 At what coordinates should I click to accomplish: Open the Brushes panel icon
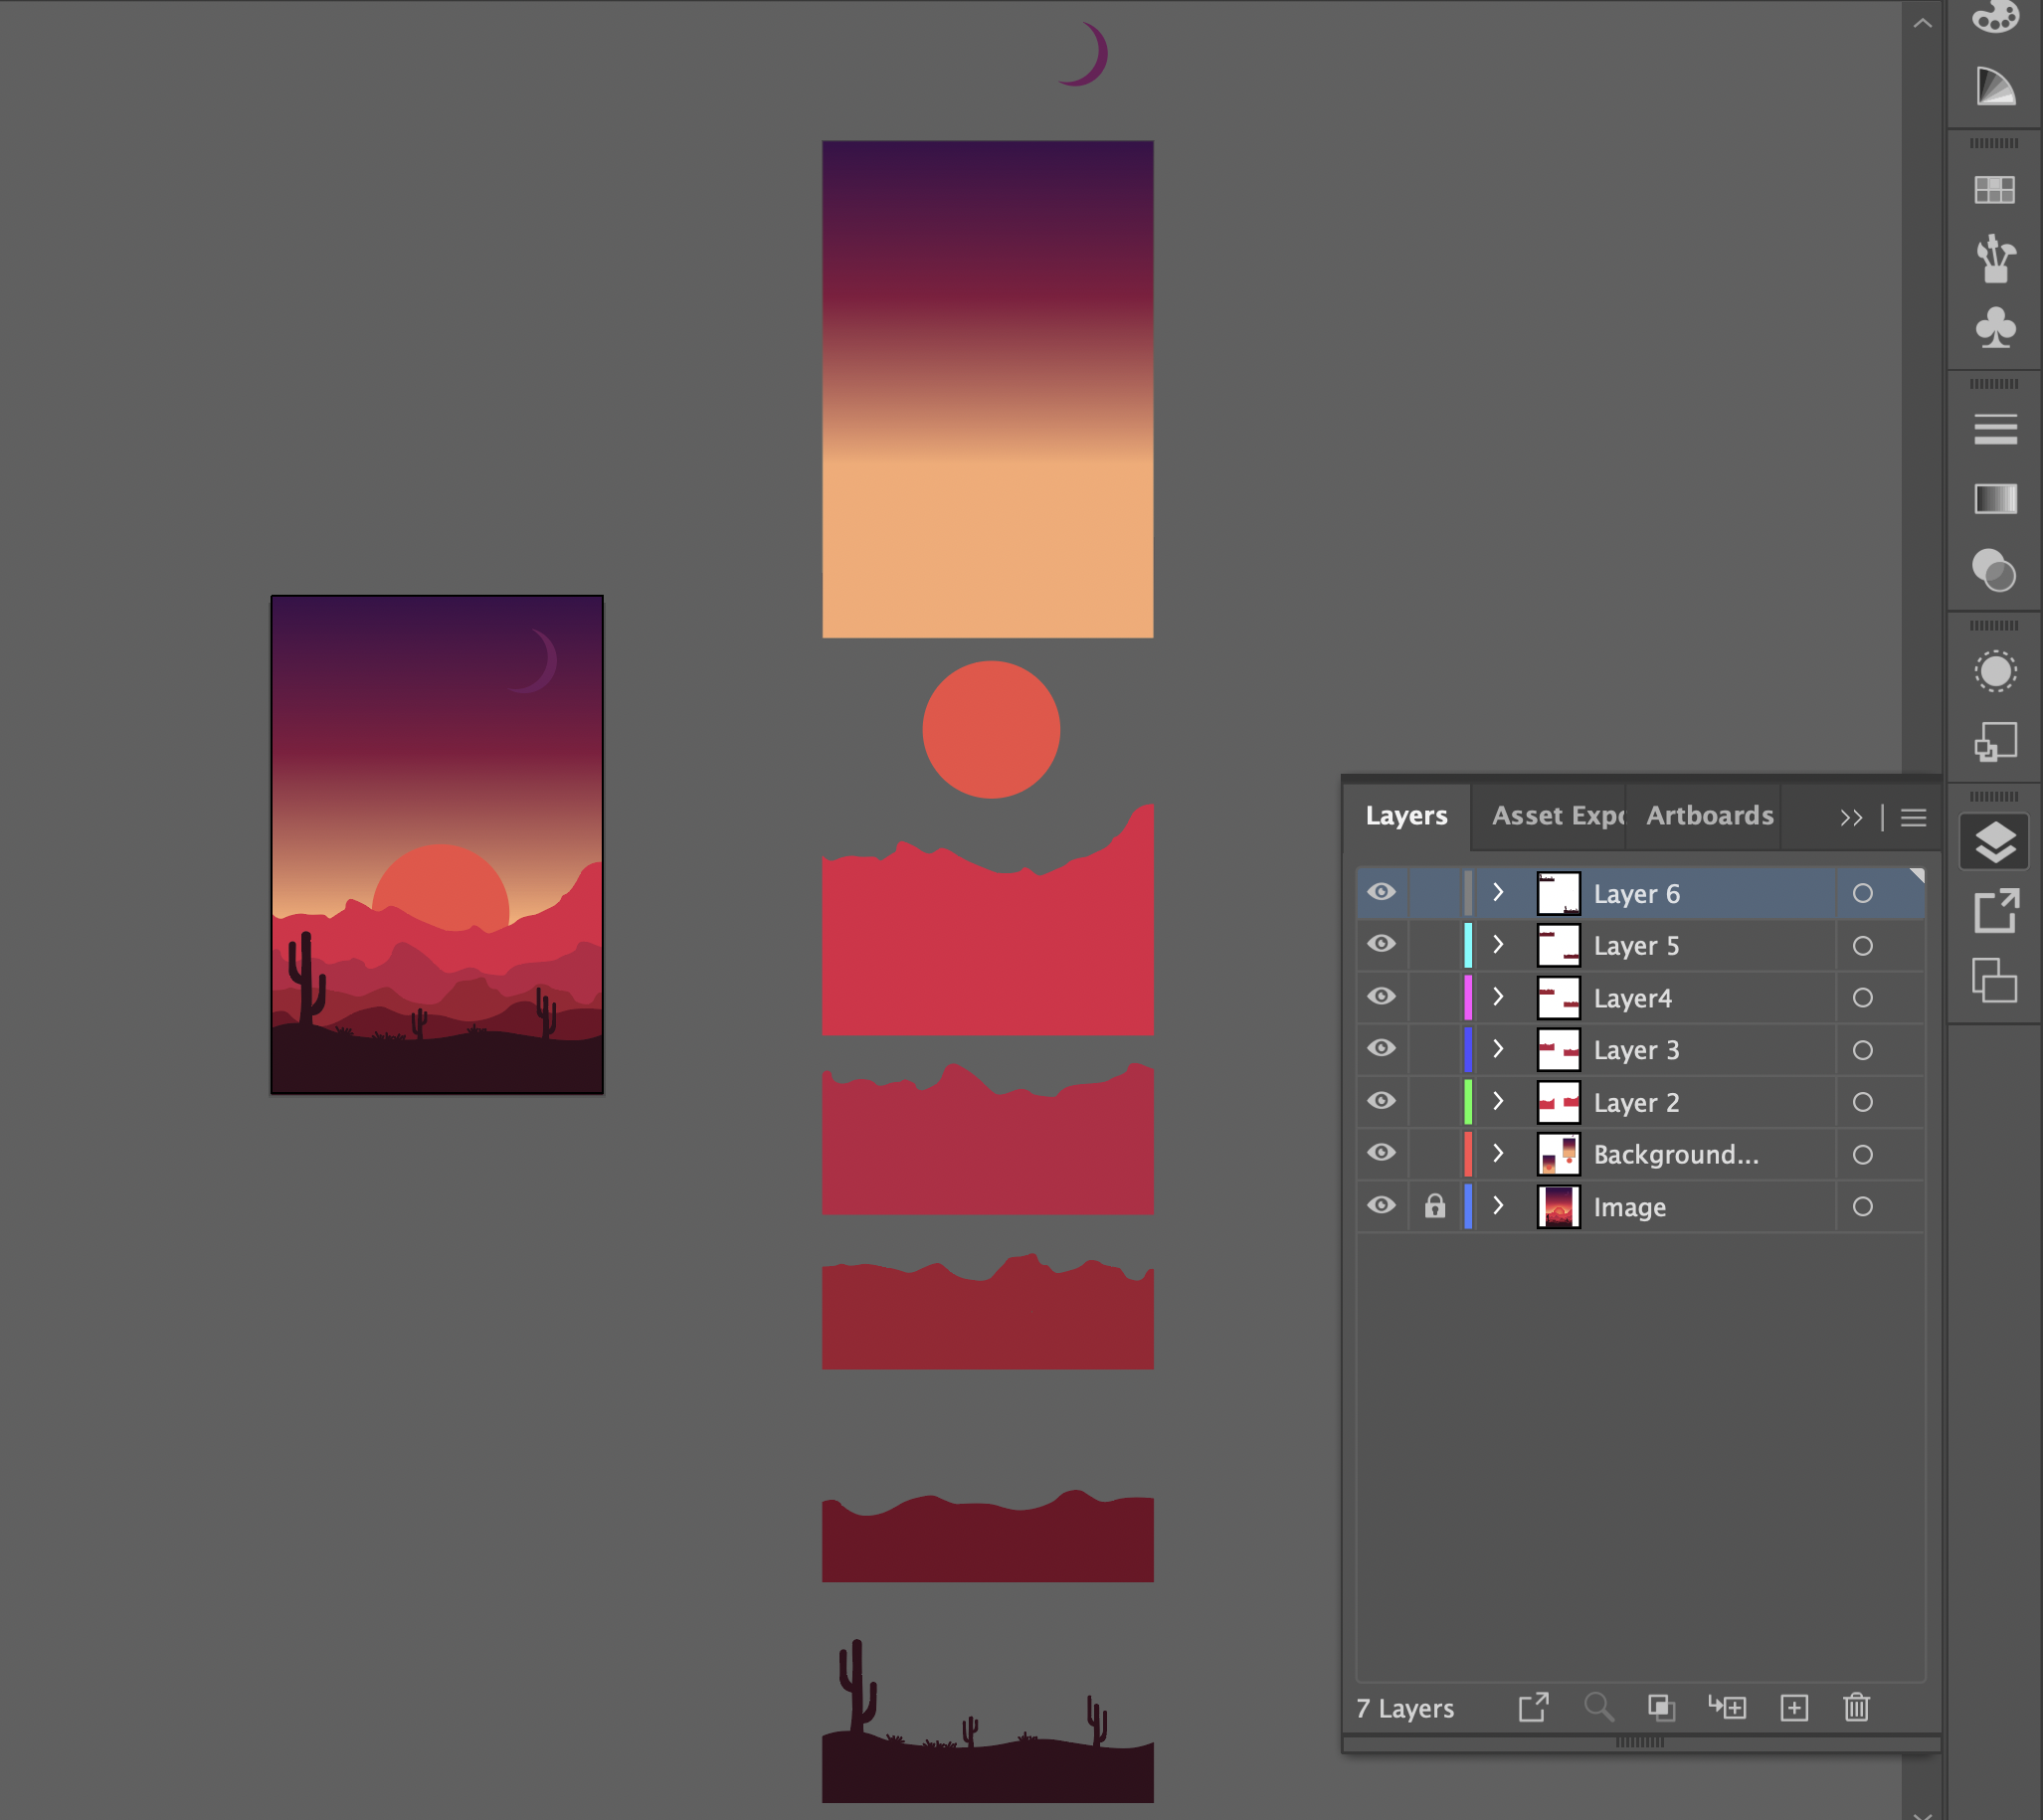(x=1994, y=259)
